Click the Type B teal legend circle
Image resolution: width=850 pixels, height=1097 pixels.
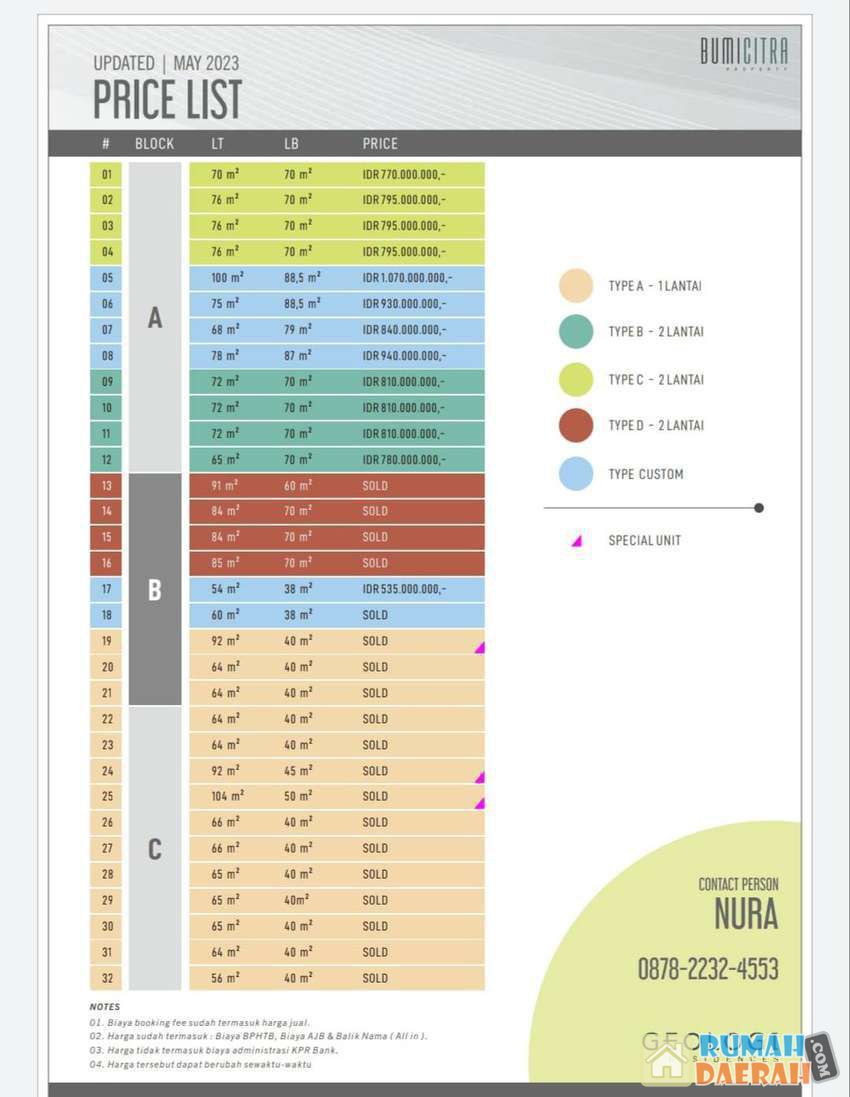(576, 332)
